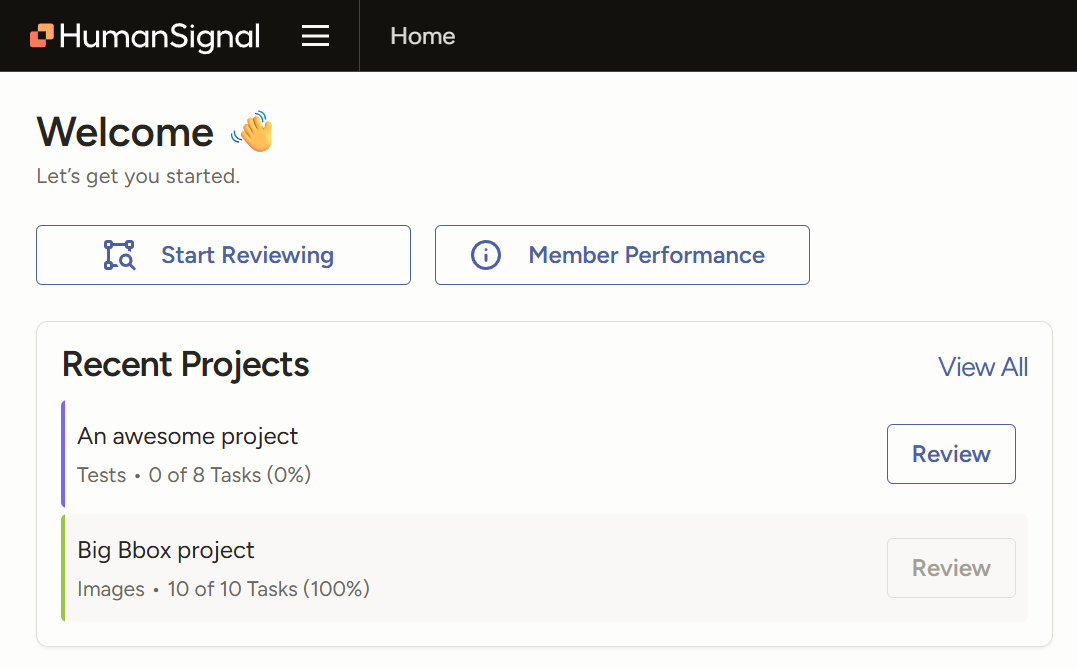Review "An awesome project"
Viewport: 1077px width, 669px height.
pos(951,454)
